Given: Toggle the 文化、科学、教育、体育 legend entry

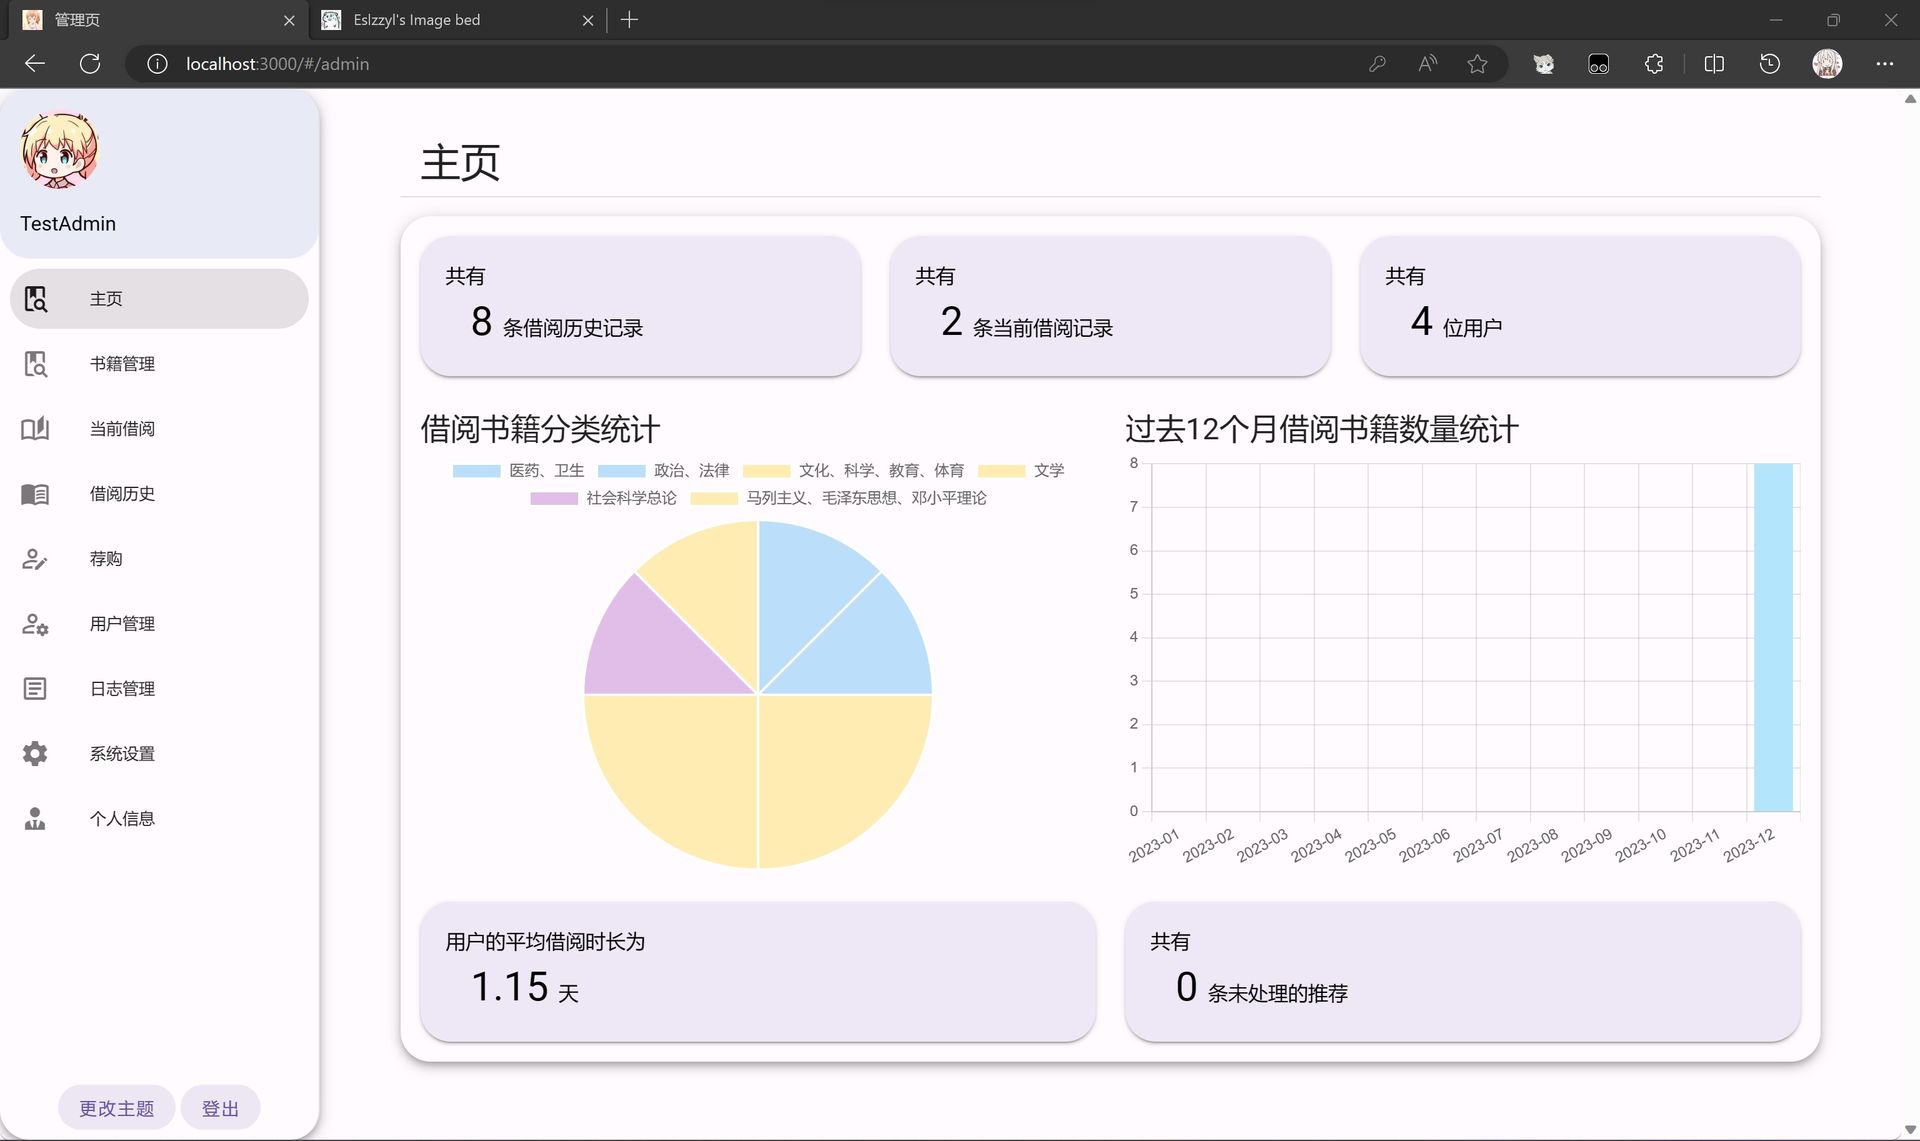Looking at the screenshot, I should [854, 471].
